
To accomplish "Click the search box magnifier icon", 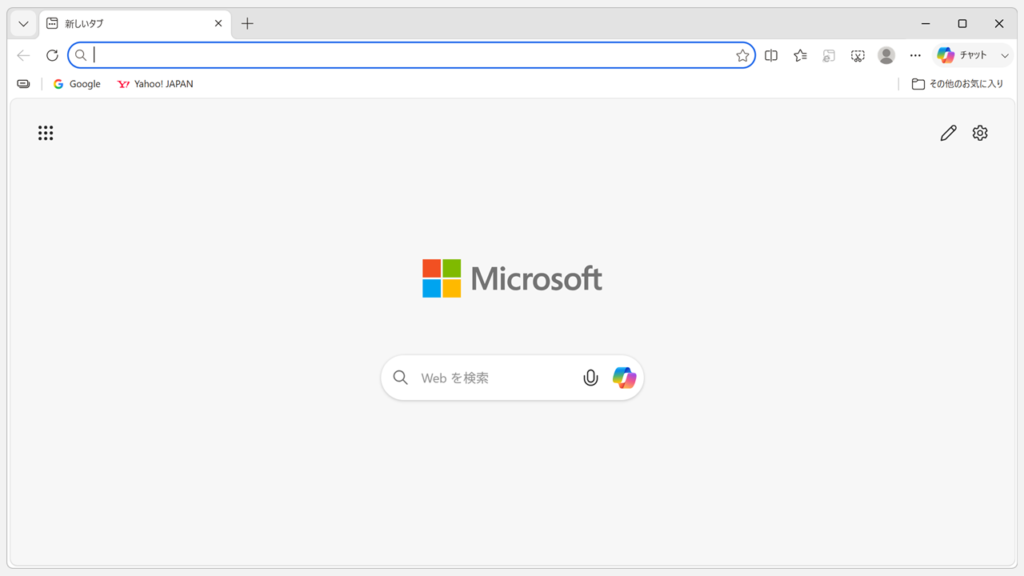I will tap(400, 377).
